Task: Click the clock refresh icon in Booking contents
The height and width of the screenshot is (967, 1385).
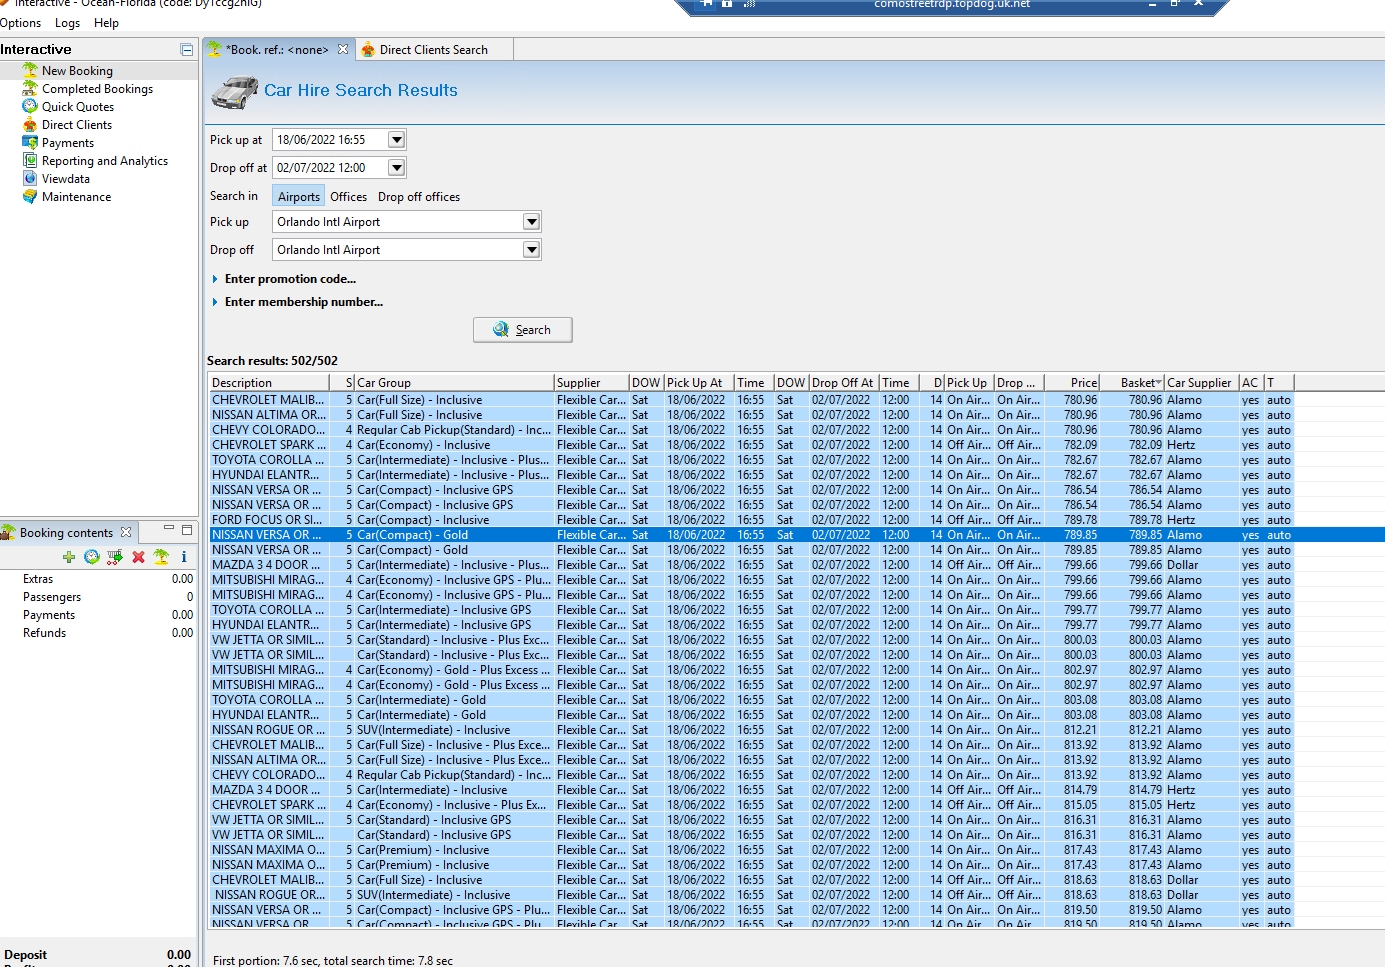Action: pos(92,557)
